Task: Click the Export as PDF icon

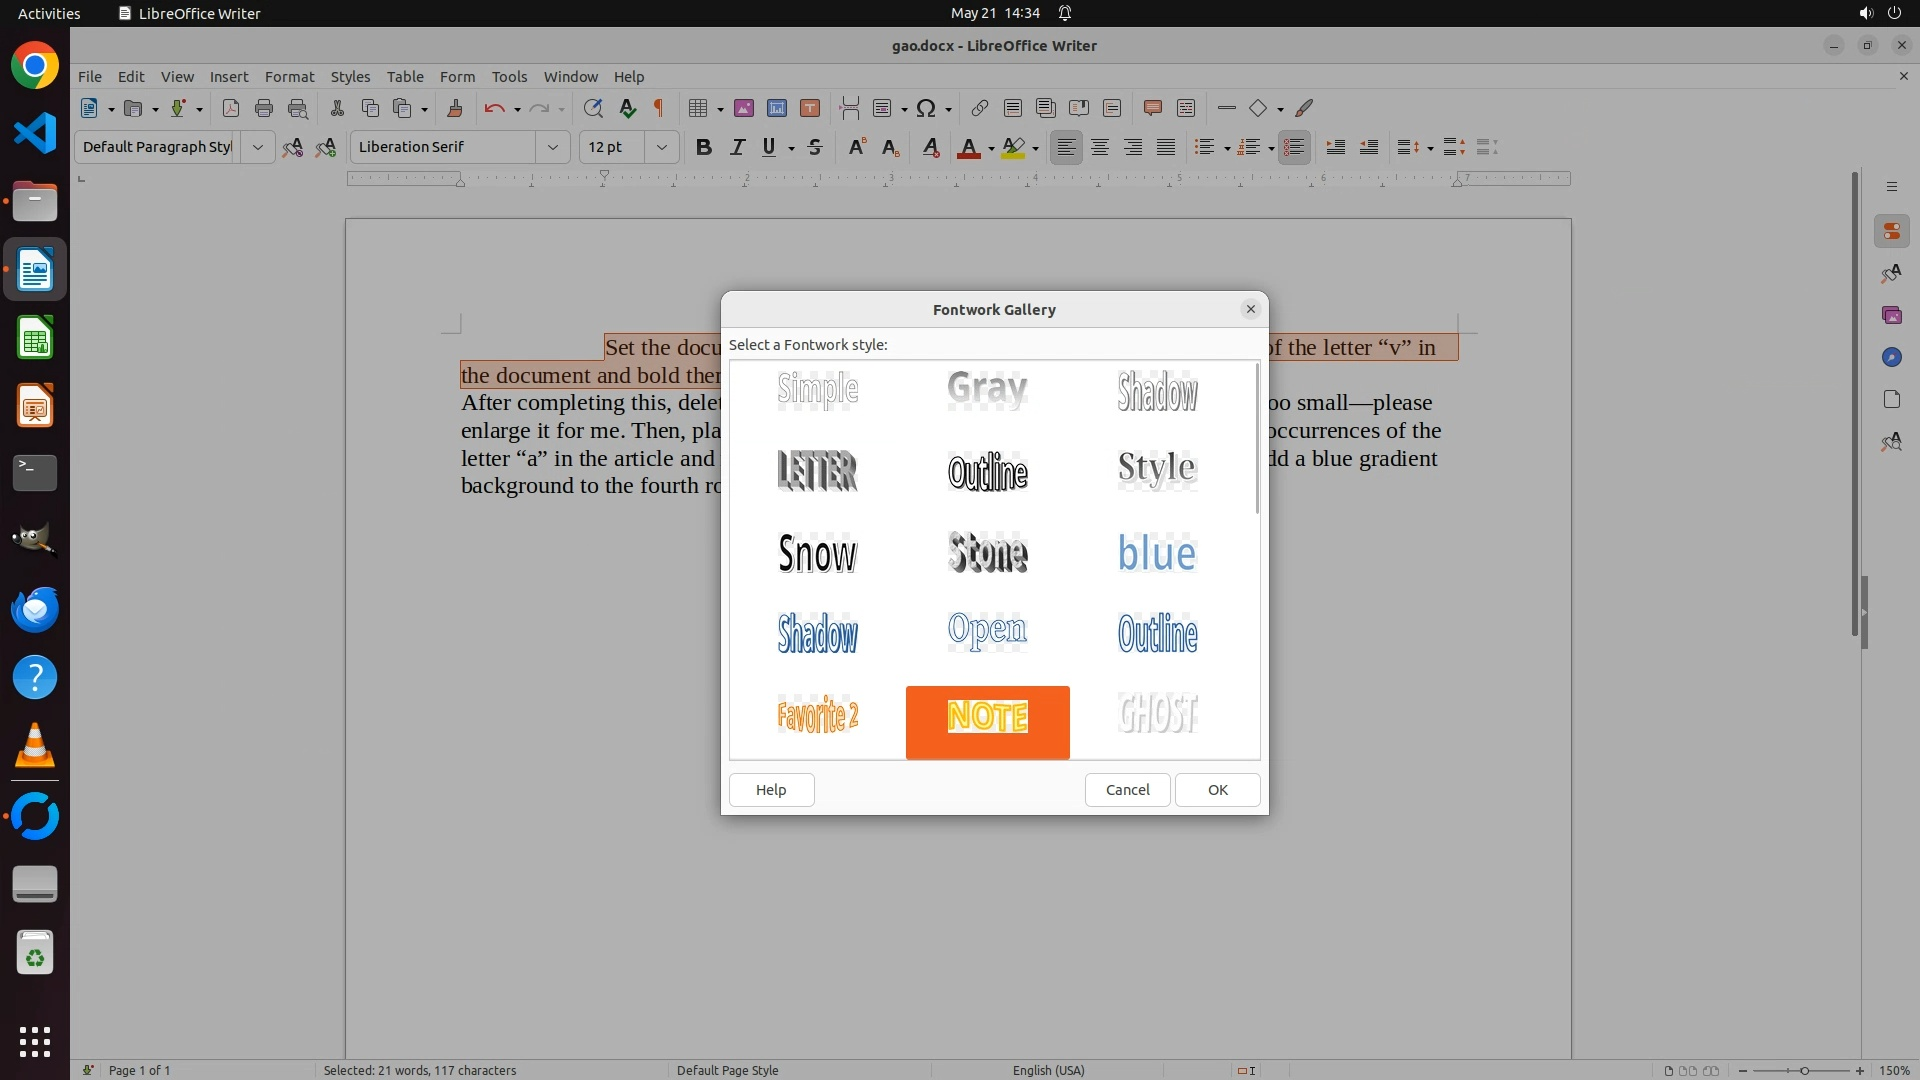Action: click(230, 108)
